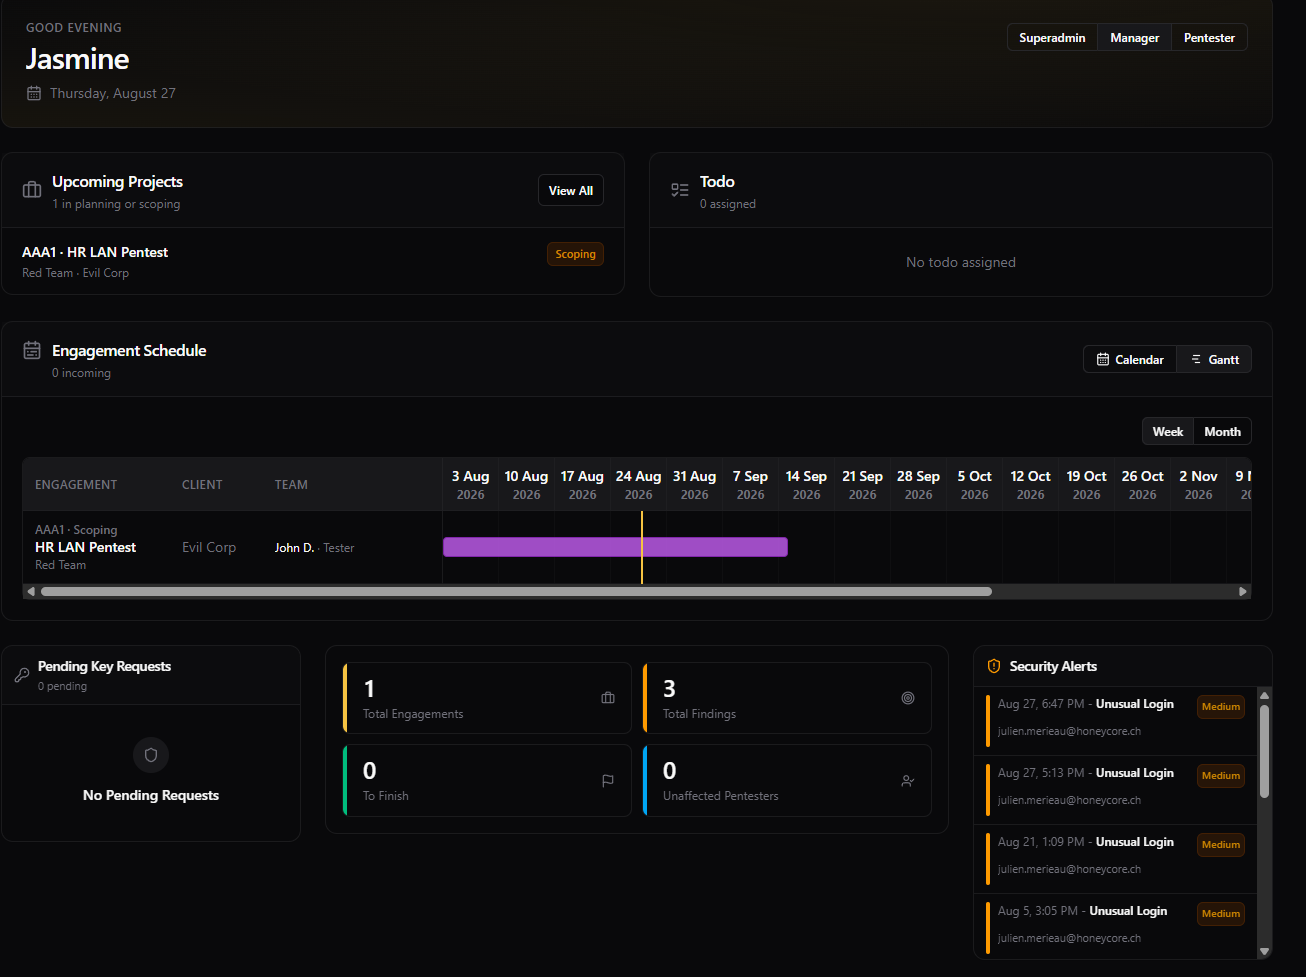Click the shield icon above No Pending Requests

point(151,755)
